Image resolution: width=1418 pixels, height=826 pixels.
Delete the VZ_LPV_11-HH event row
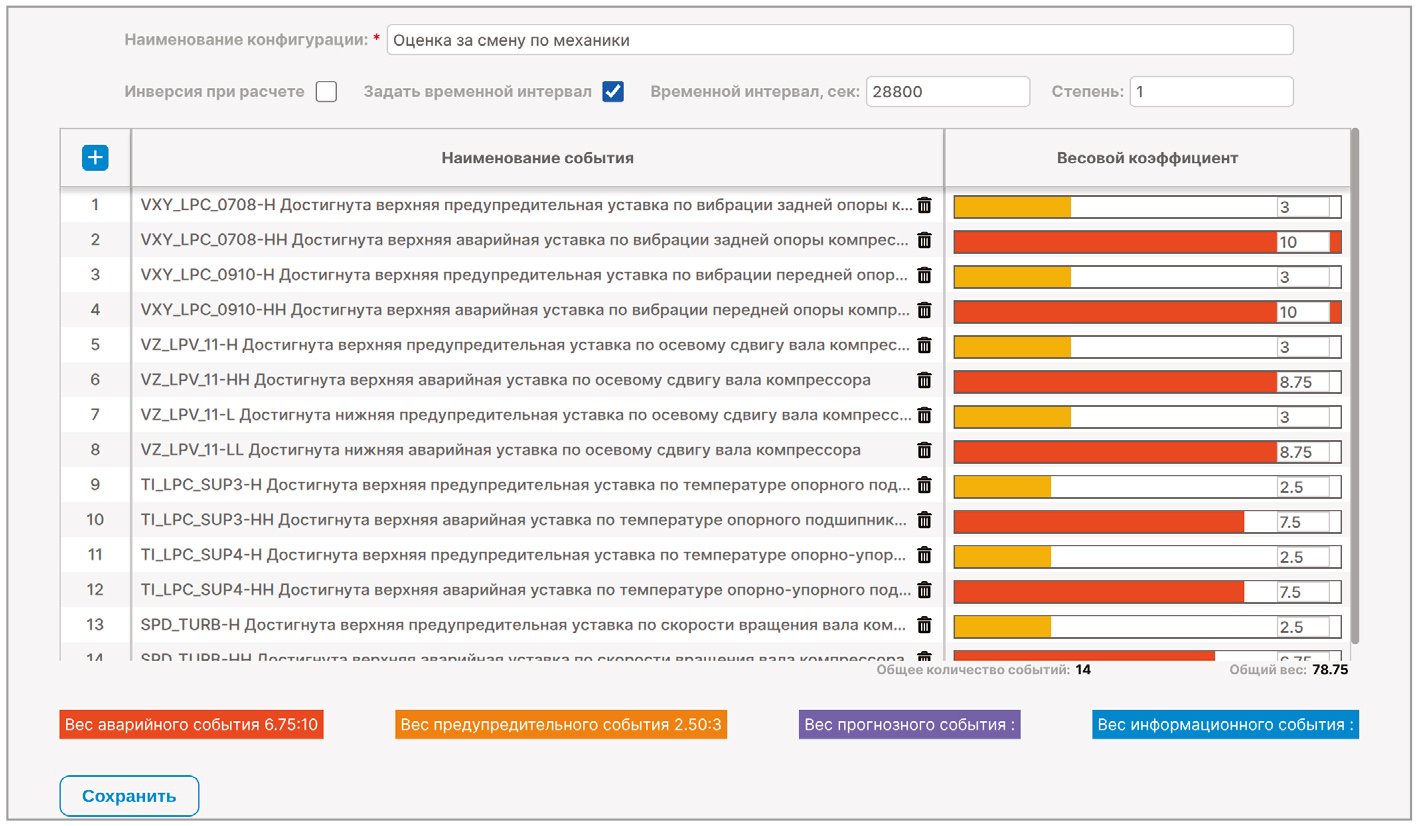coord(924,380)
